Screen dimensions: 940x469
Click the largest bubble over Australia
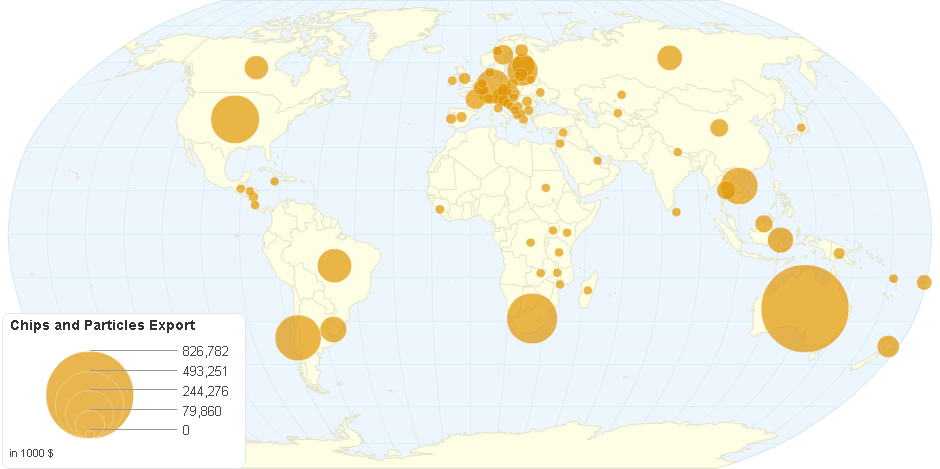(x=805, y=308)
